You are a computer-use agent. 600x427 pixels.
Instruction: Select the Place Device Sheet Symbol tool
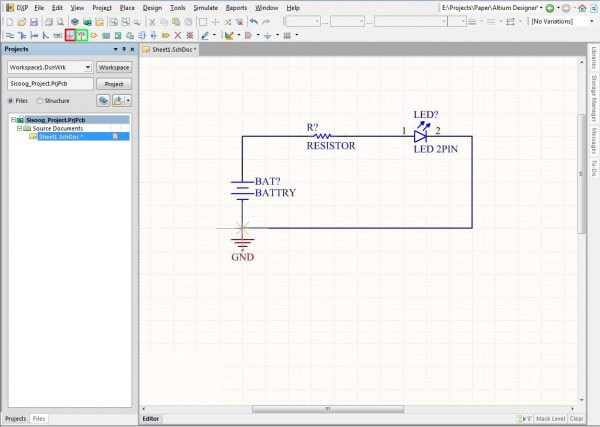(130, 36)
